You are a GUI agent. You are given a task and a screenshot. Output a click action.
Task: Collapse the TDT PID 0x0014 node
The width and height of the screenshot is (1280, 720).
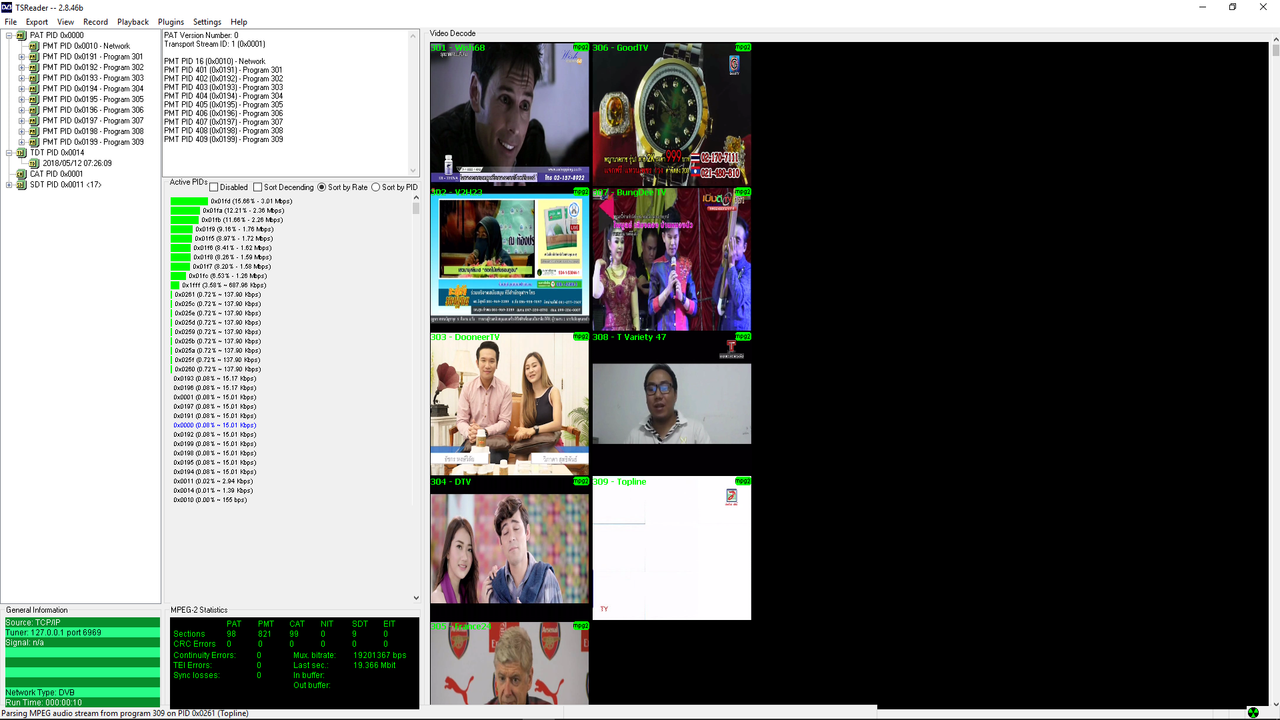(x=9, y=153)
